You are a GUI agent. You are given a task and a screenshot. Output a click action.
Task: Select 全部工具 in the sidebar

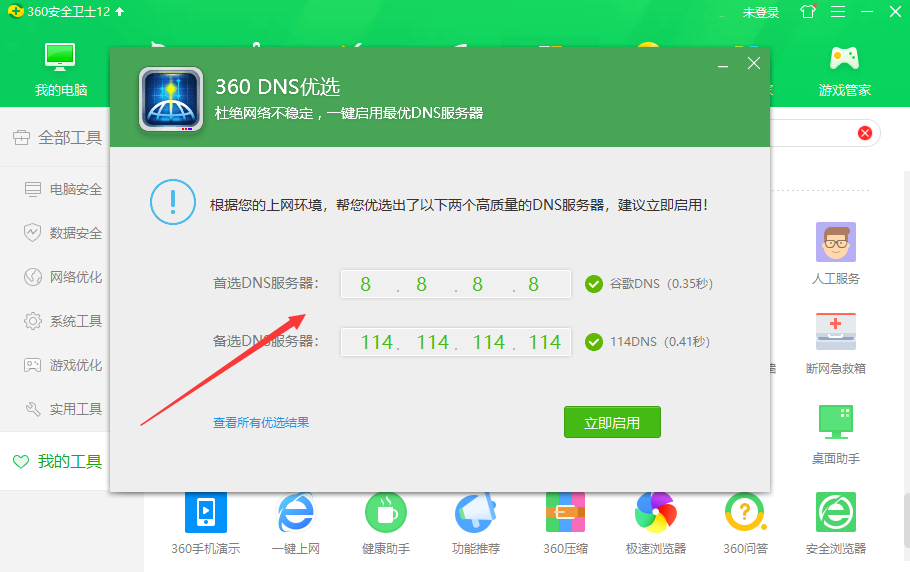tap(57, 138)
